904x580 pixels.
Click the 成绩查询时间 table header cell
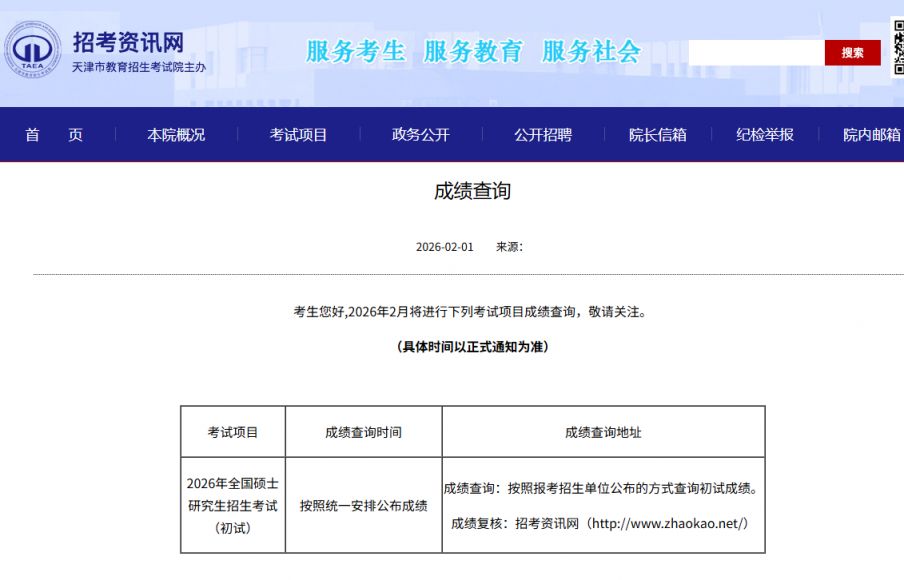point(364,432)
